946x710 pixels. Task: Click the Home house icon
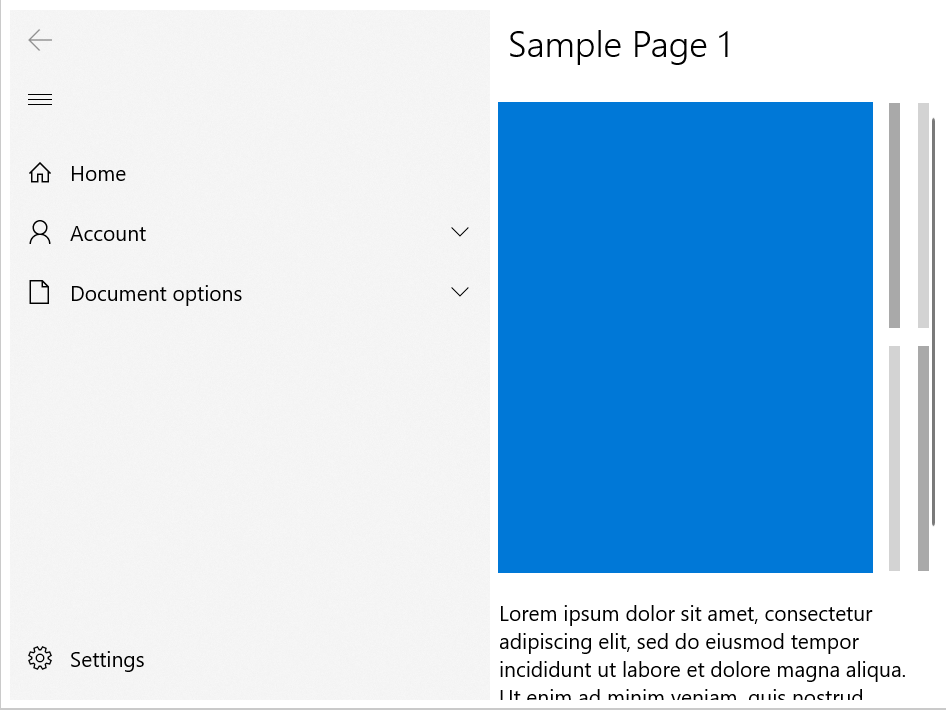click(40, 173)
